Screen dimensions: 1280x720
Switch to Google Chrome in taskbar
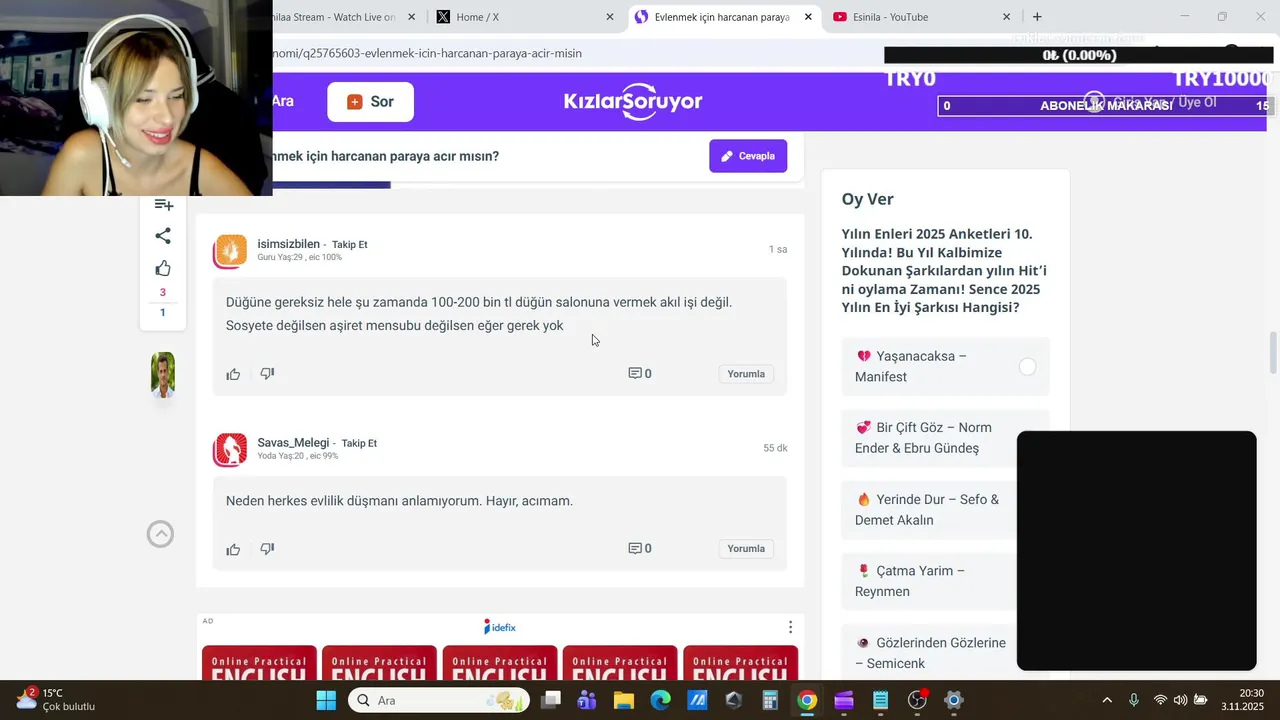[807, 700]
